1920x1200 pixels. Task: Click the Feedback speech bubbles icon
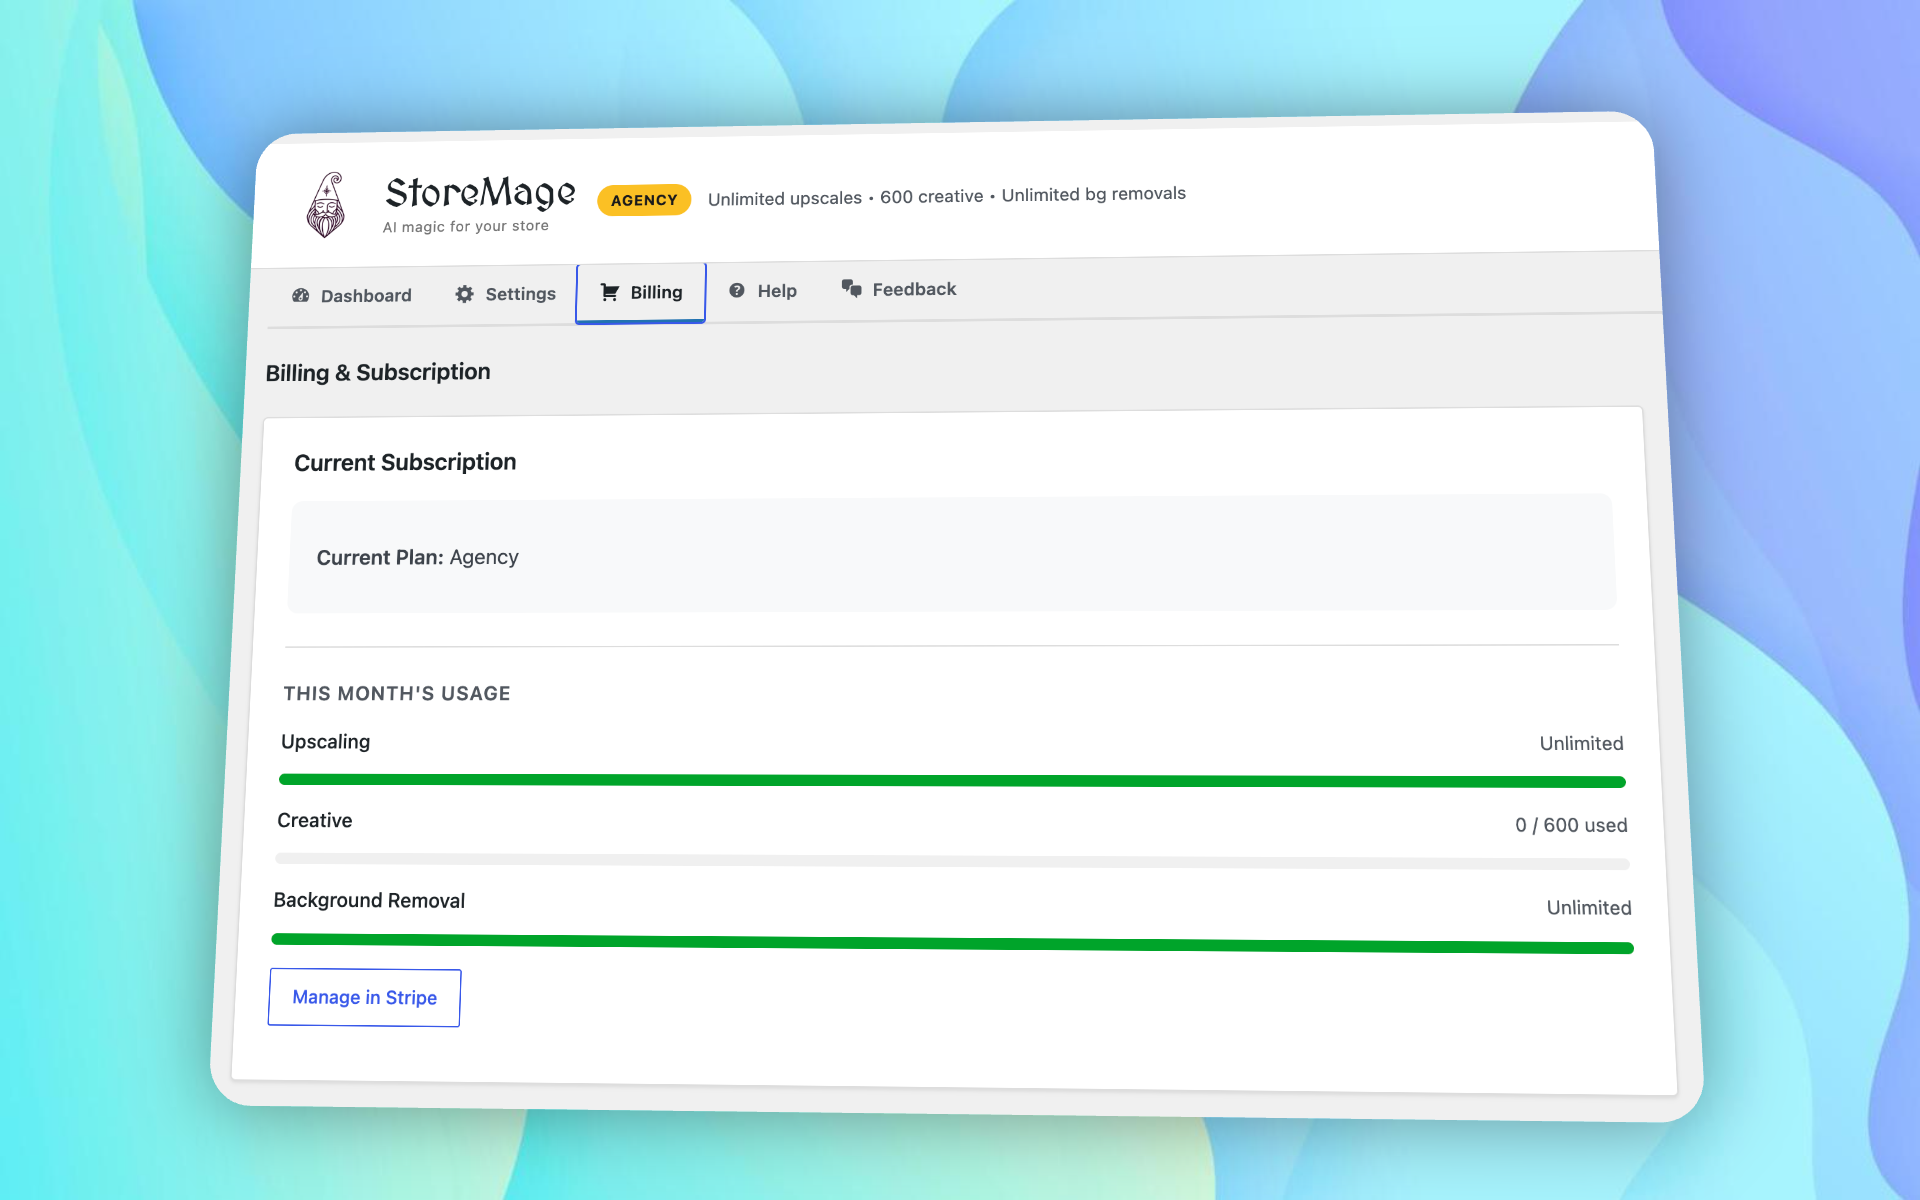point(851,288)
